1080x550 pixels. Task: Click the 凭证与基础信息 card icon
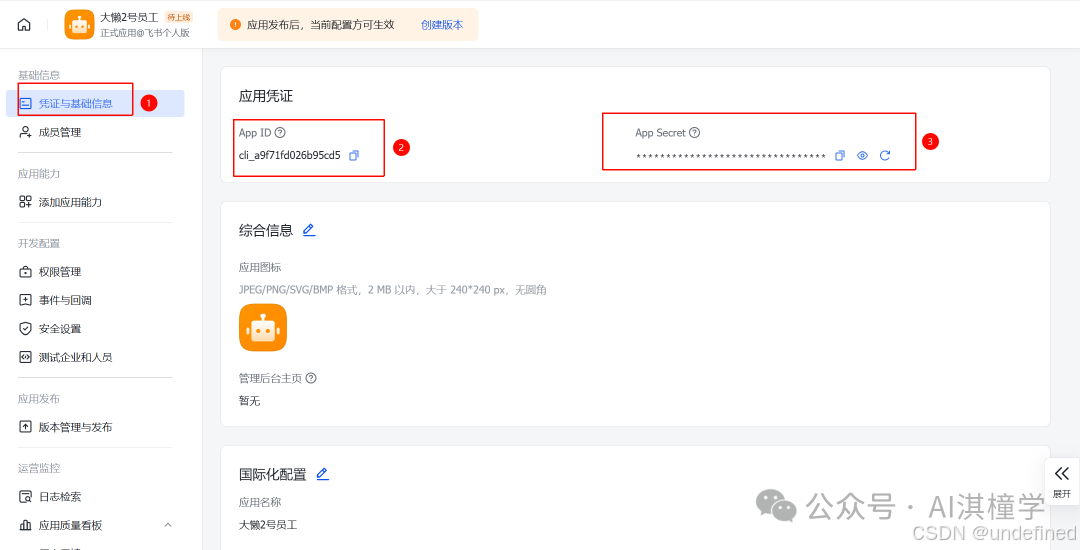pyautogui.click(x=25, y=104)
